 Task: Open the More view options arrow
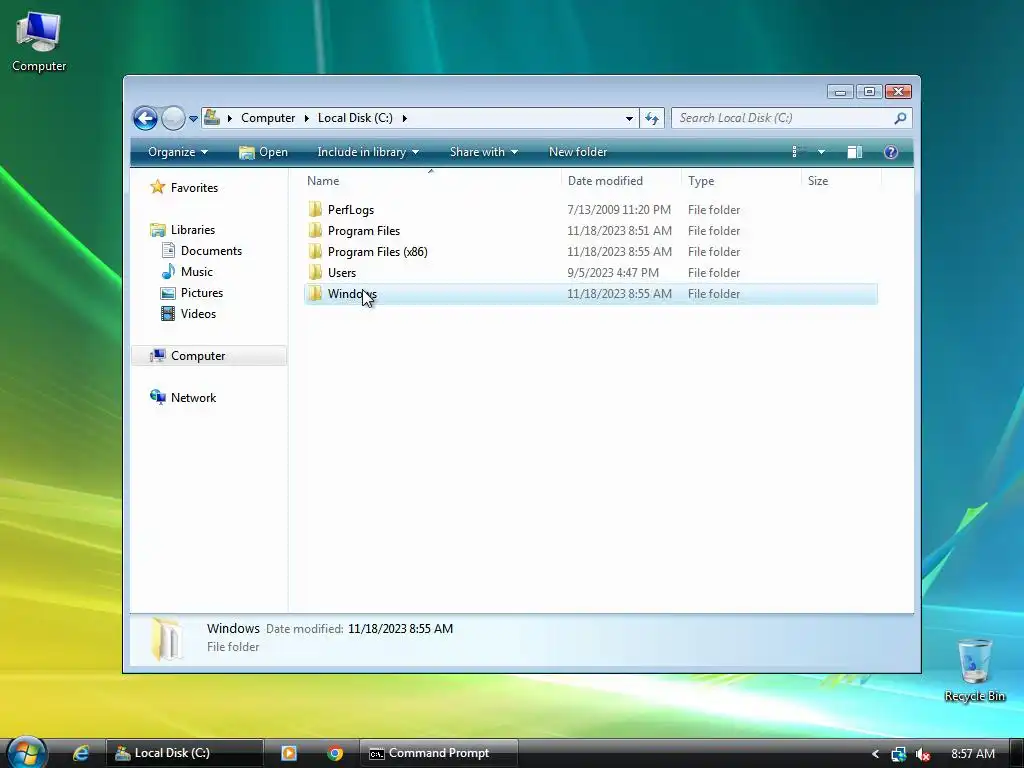tap(821, 152)
